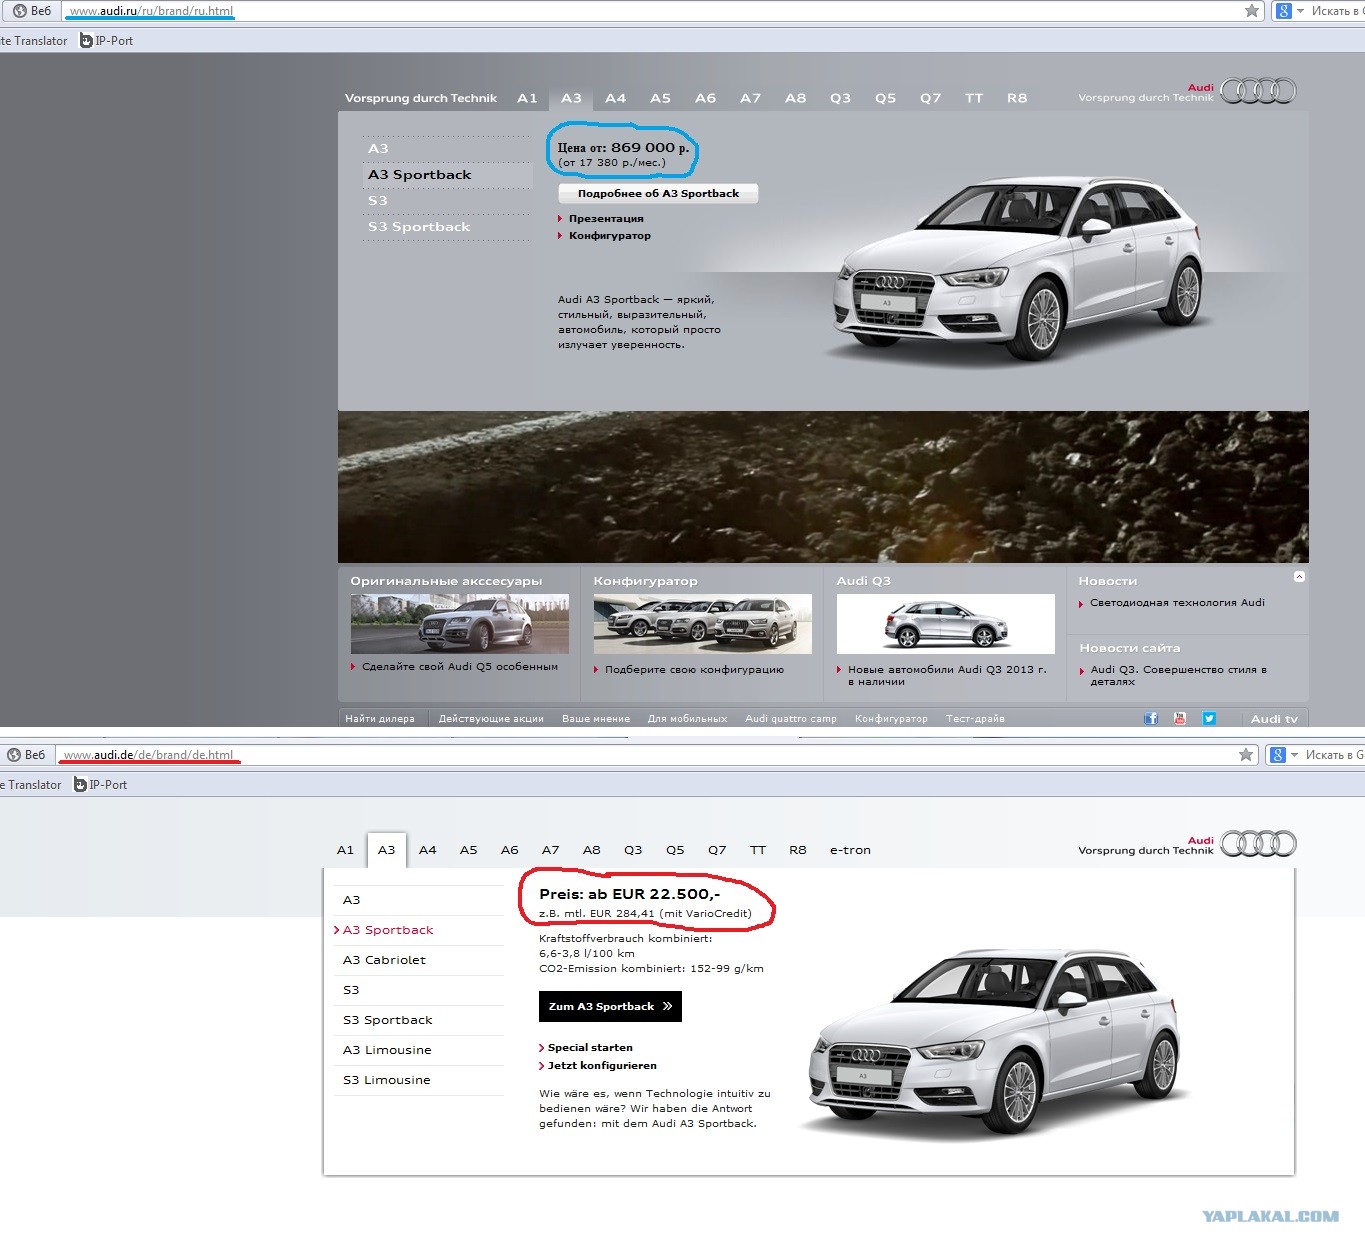Image resolution: width=1365 pixels, height=1246 pixels.
Task: Switch to the Q7 model tab on audi.de
Action: (717, 850)
